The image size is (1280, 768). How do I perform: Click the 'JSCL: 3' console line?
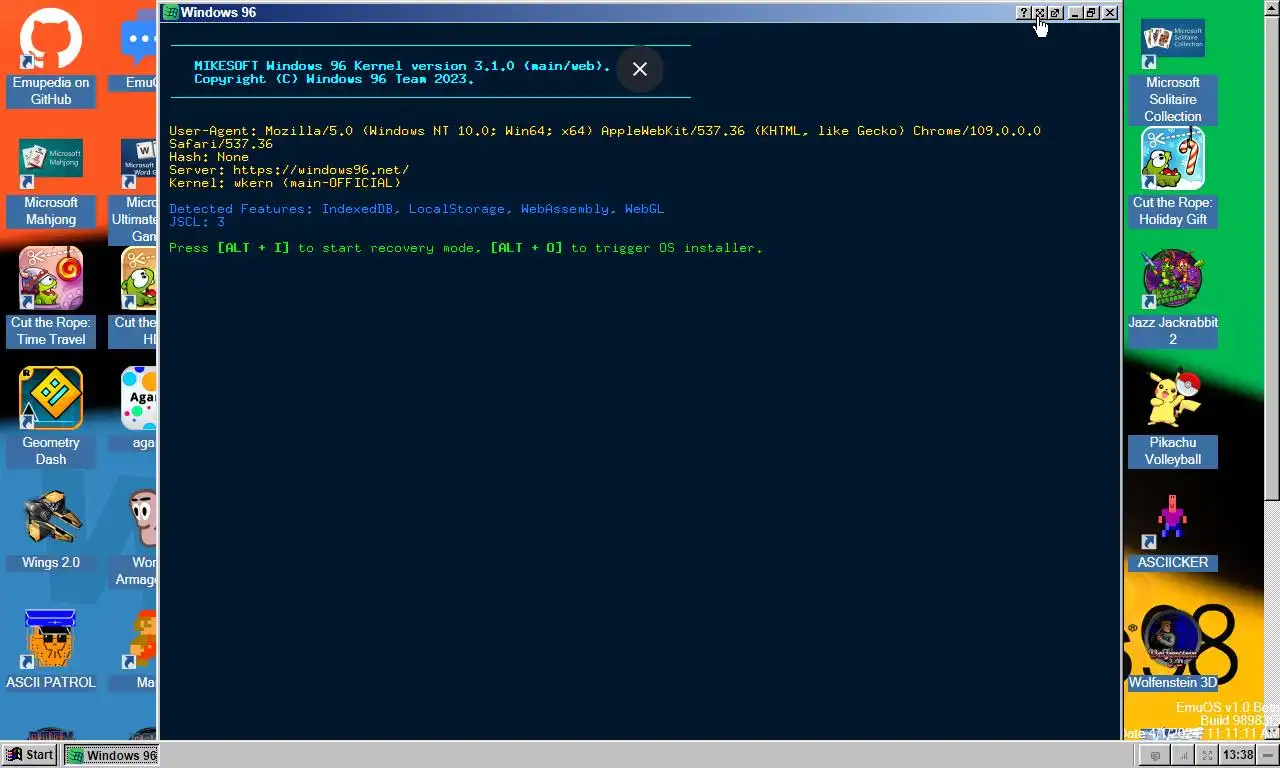click(197, 222)
